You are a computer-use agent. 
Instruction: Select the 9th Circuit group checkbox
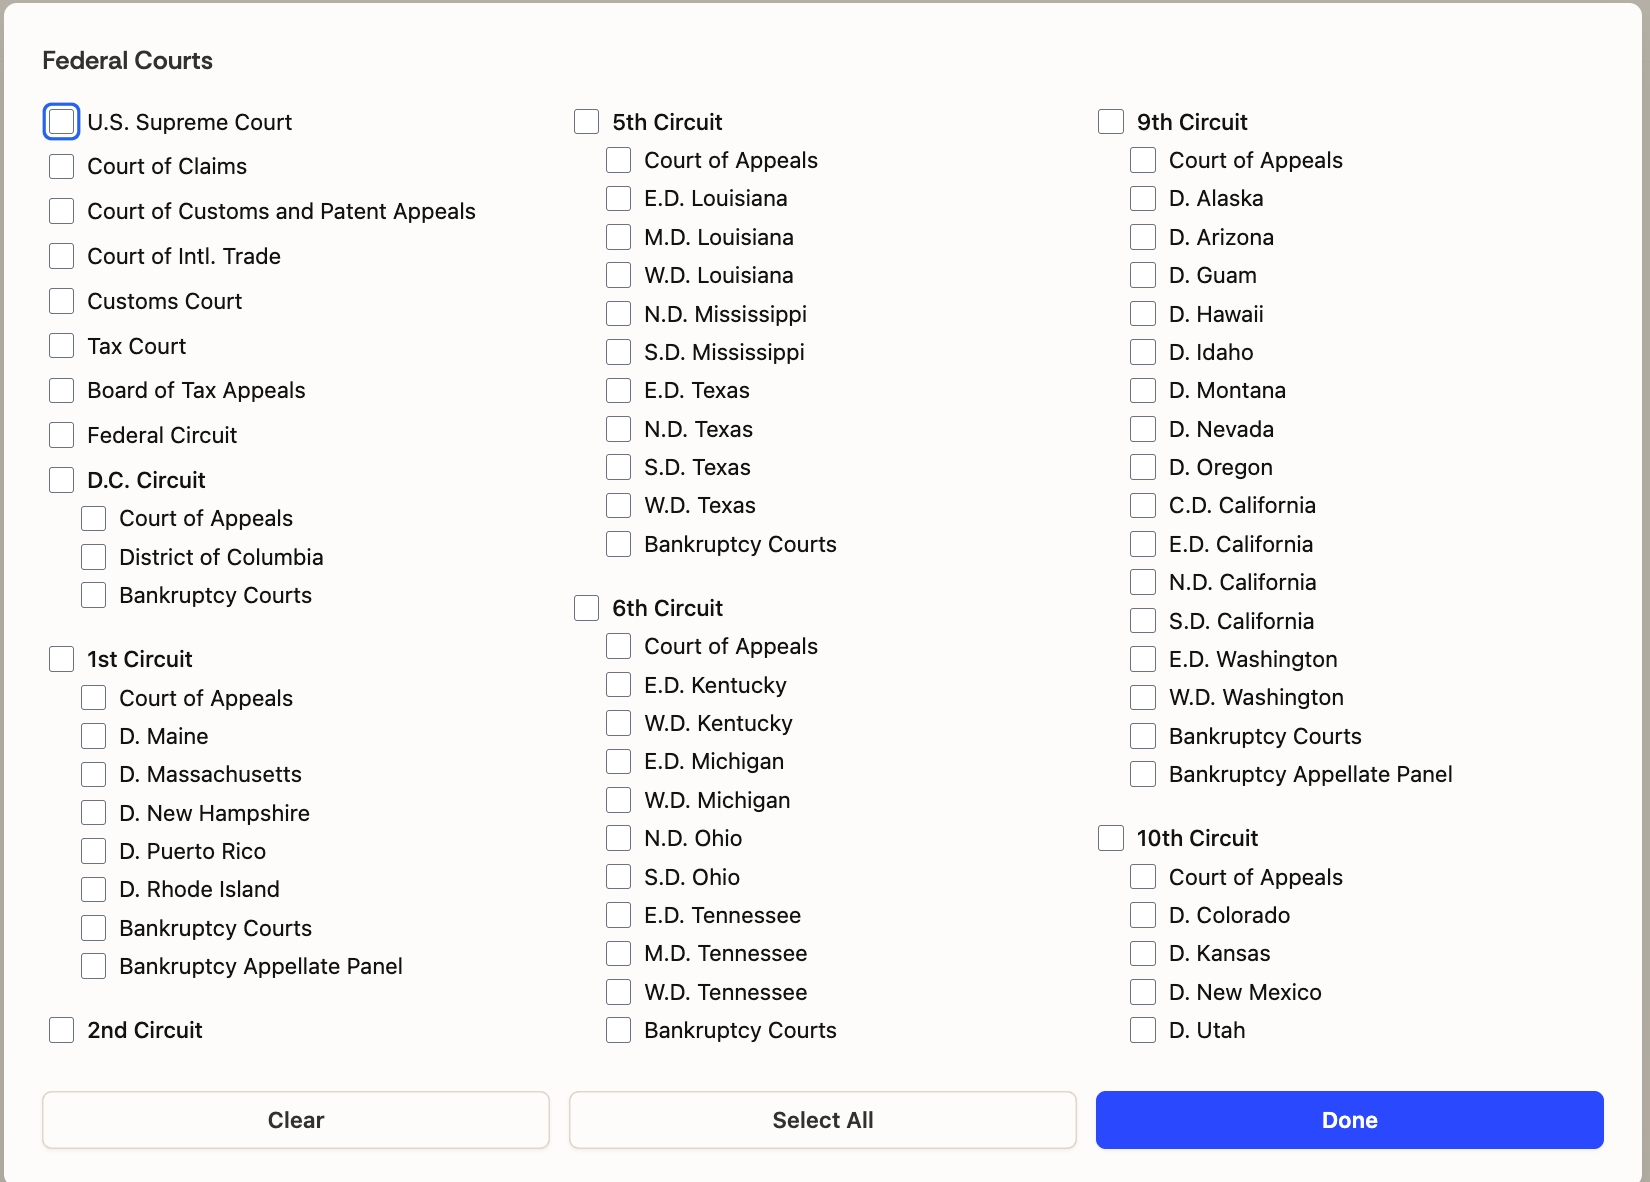[1111, 122]
